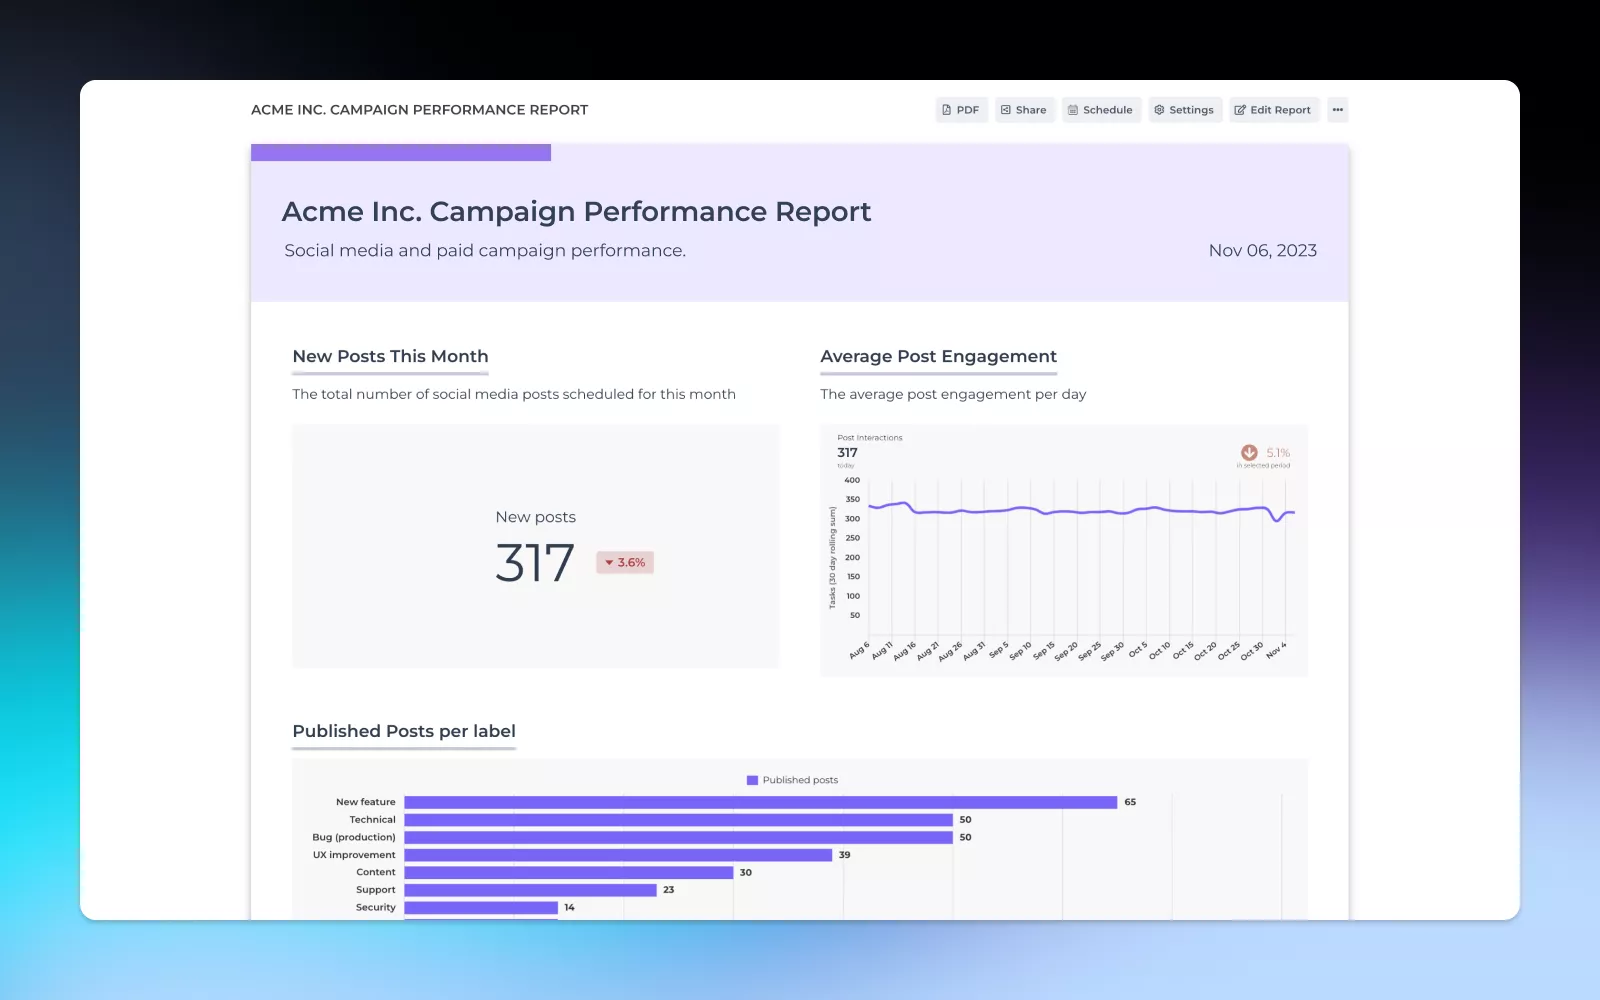Click the report date Nov 06, 2023
This screenshot has width=1600, height=1000.
[1262, 251]
